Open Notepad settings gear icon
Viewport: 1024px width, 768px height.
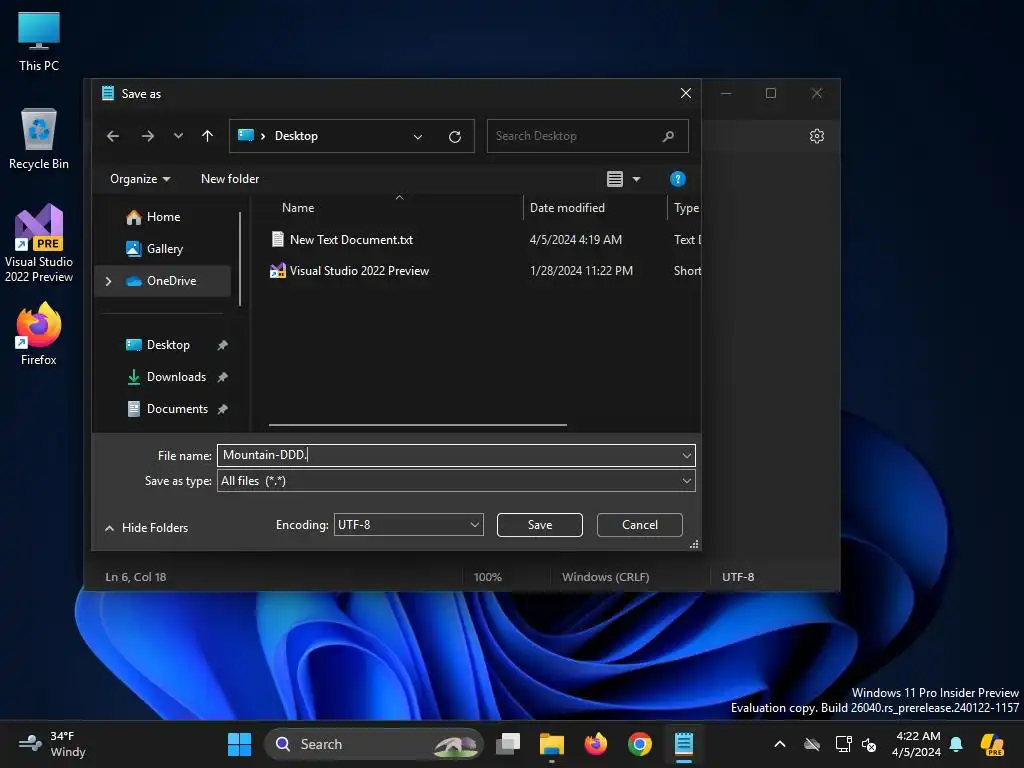(x=816, y=136)
